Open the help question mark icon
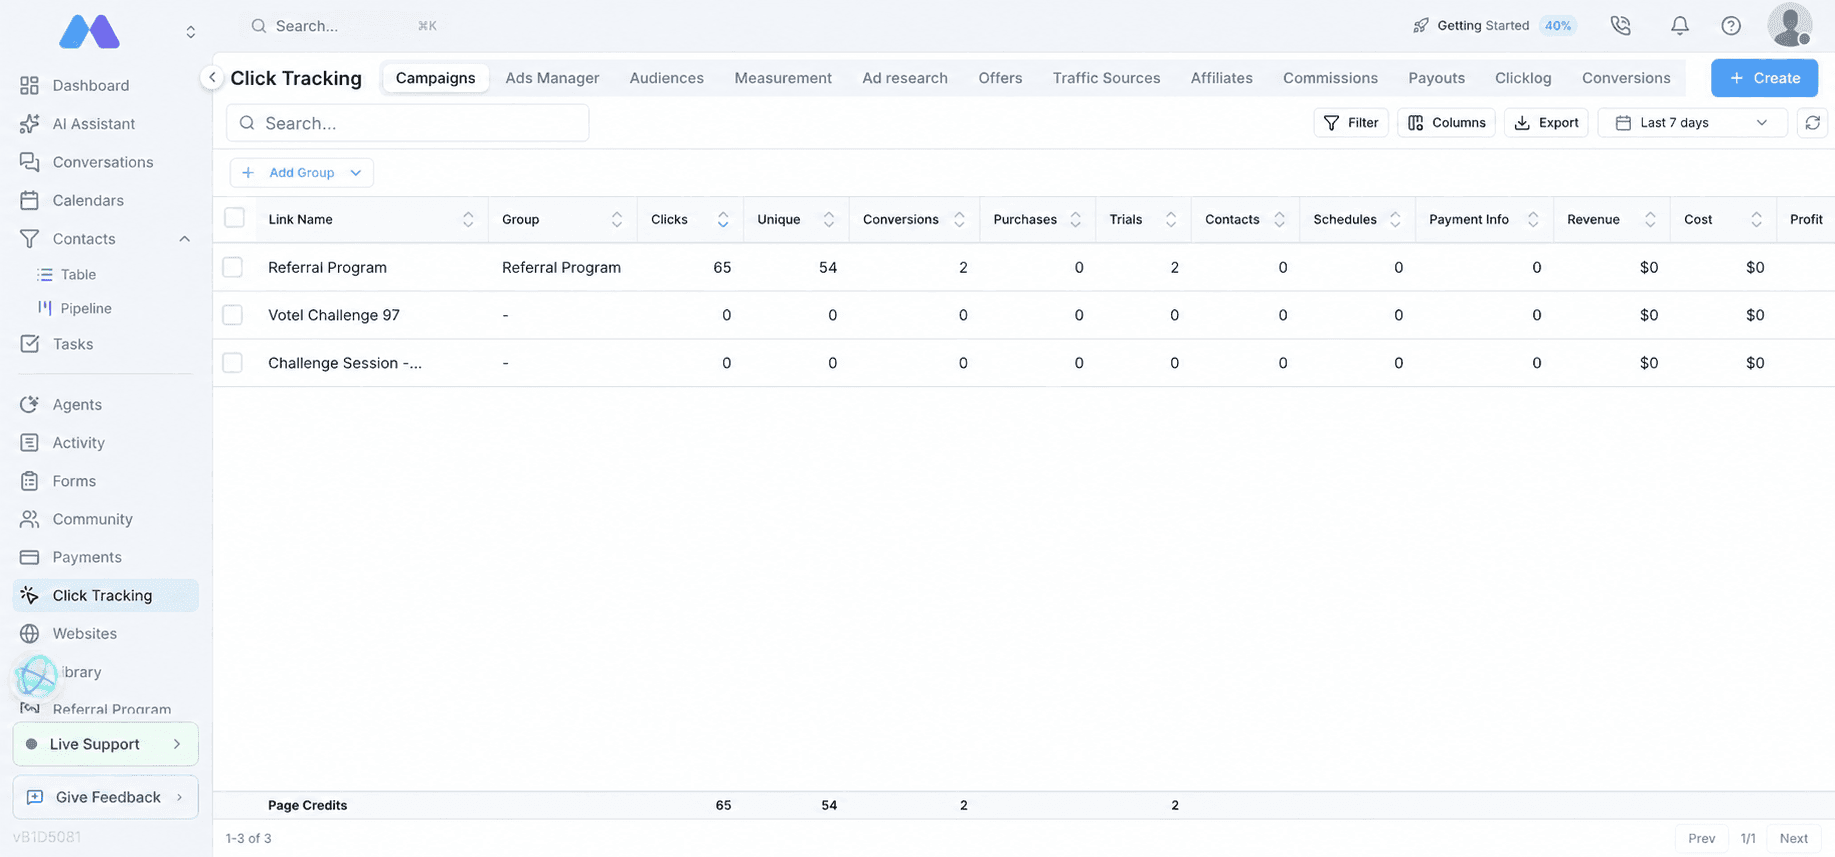1835x857 pixels. click(x=1731, y=26)
